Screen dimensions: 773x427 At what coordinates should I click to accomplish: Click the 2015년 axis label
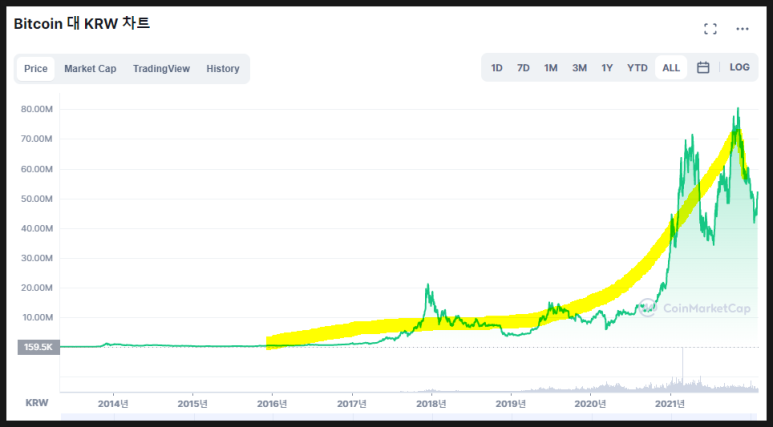click(192, 404)
